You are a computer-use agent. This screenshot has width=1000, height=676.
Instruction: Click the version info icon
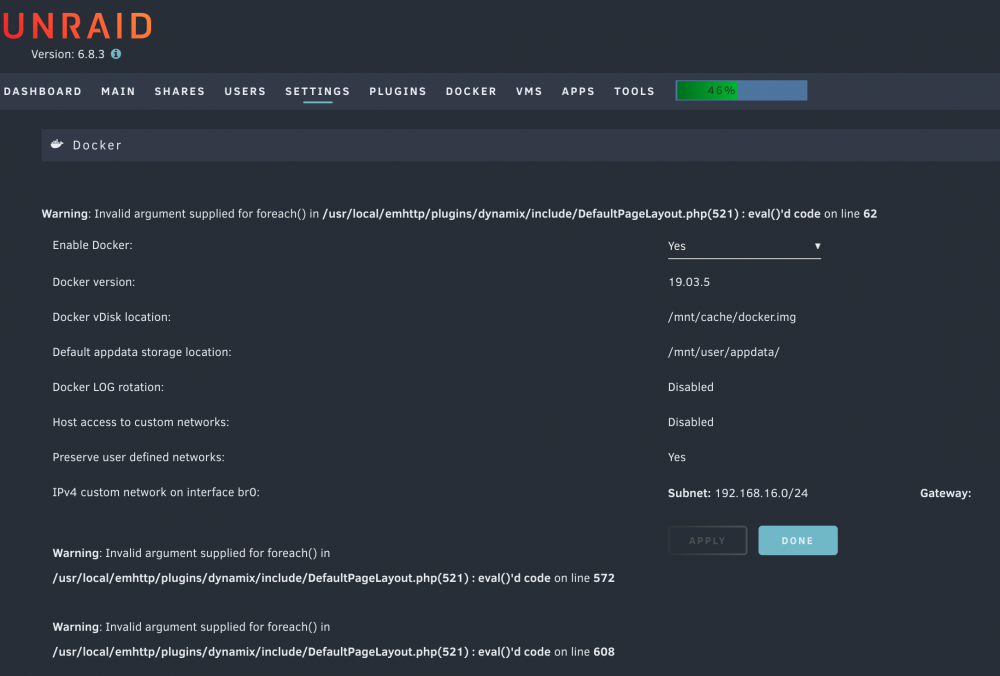click(116, 54)
